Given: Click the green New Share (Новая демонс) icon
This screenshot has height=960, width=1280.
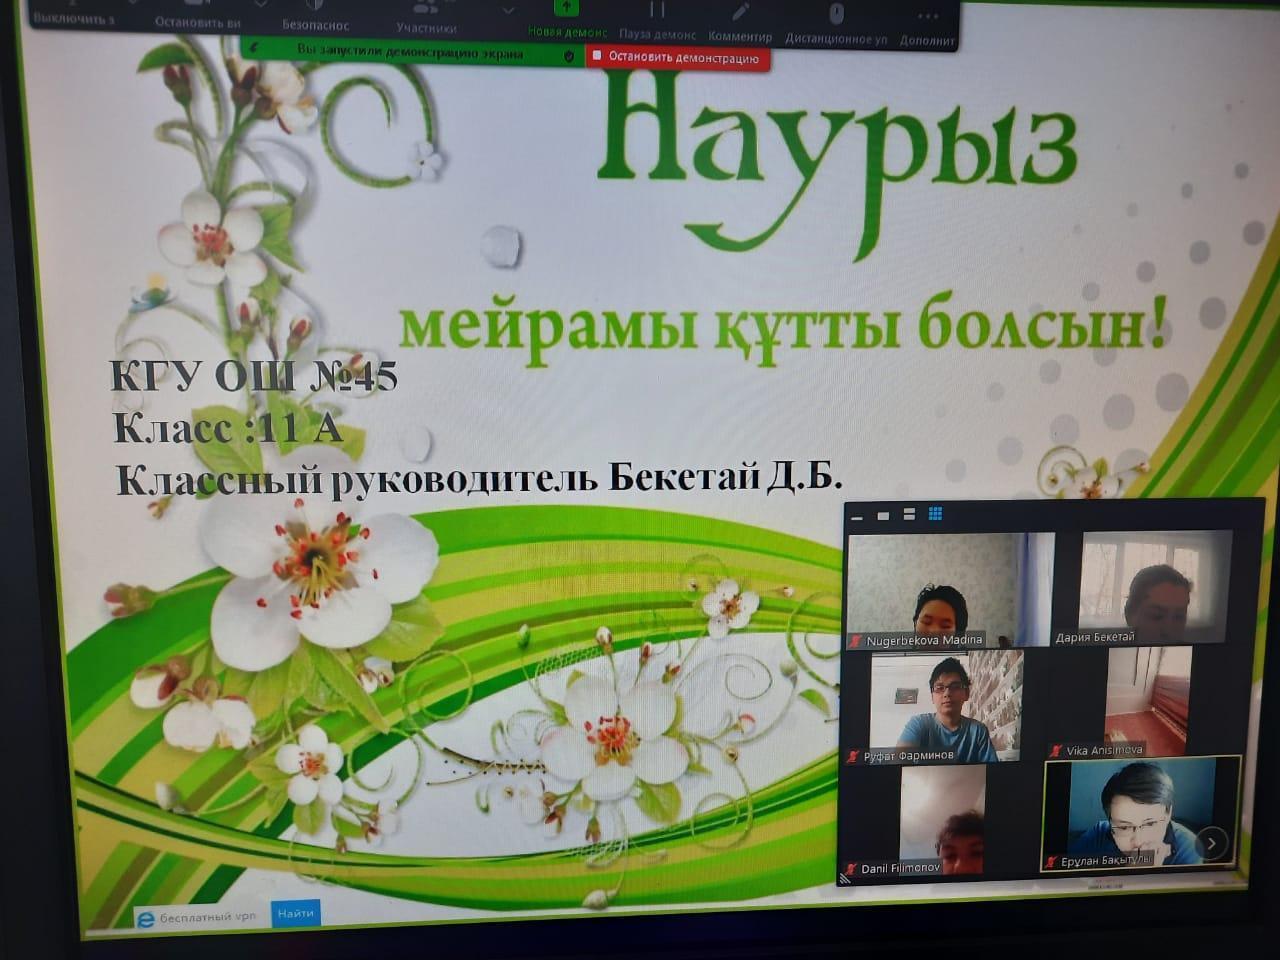Looking at the screenshot, I should point(566,10).
